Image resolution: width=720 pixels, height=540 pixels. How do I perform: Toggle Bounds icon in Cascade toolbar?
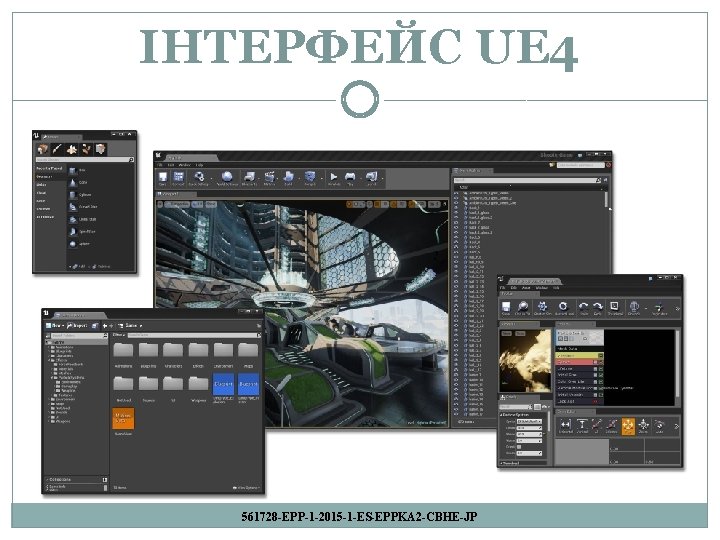(634, 308)
